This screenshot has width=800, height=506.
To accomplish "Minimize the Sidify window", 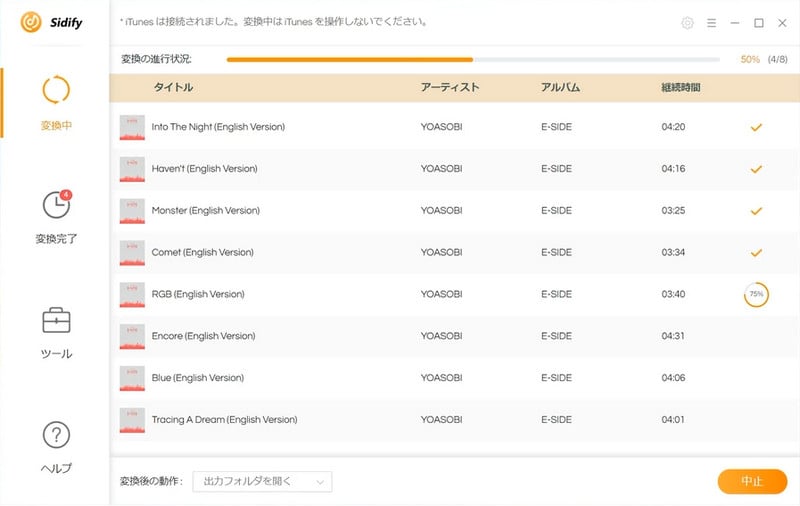I will click(735, 23).
